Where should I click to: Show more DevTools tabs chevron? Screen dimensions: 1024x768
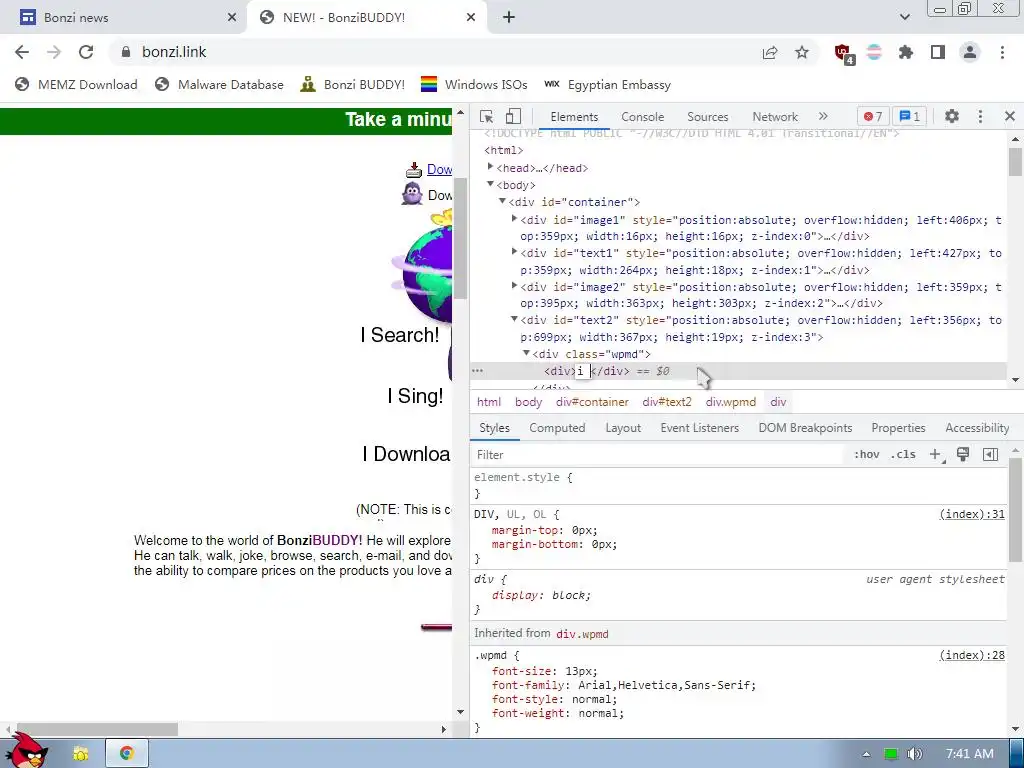[x=823, y=116]
